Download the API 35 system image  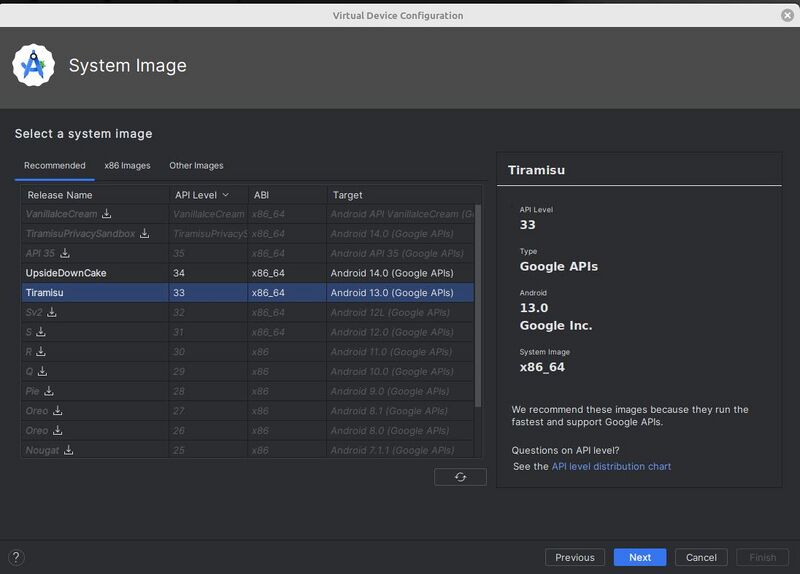click(65, 253)
